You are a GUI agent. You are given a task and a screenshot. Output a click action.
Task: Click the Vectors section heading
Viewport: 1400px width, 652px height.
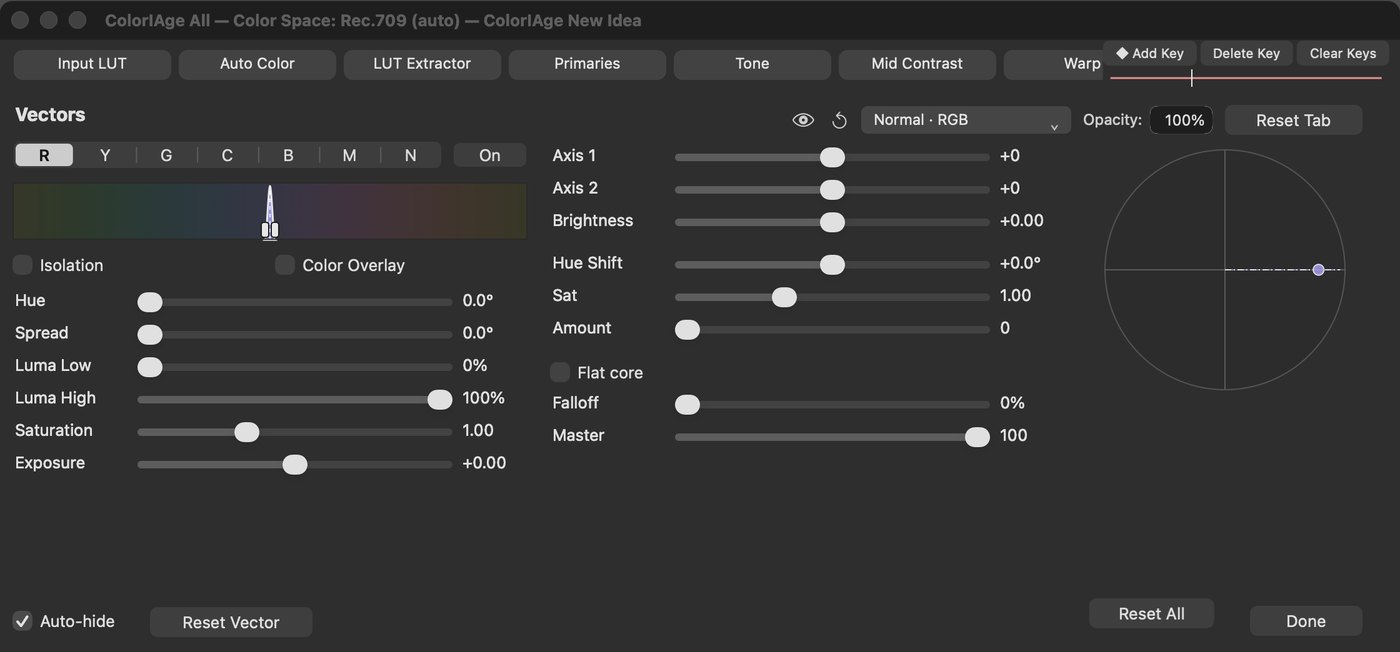(50, 115)
